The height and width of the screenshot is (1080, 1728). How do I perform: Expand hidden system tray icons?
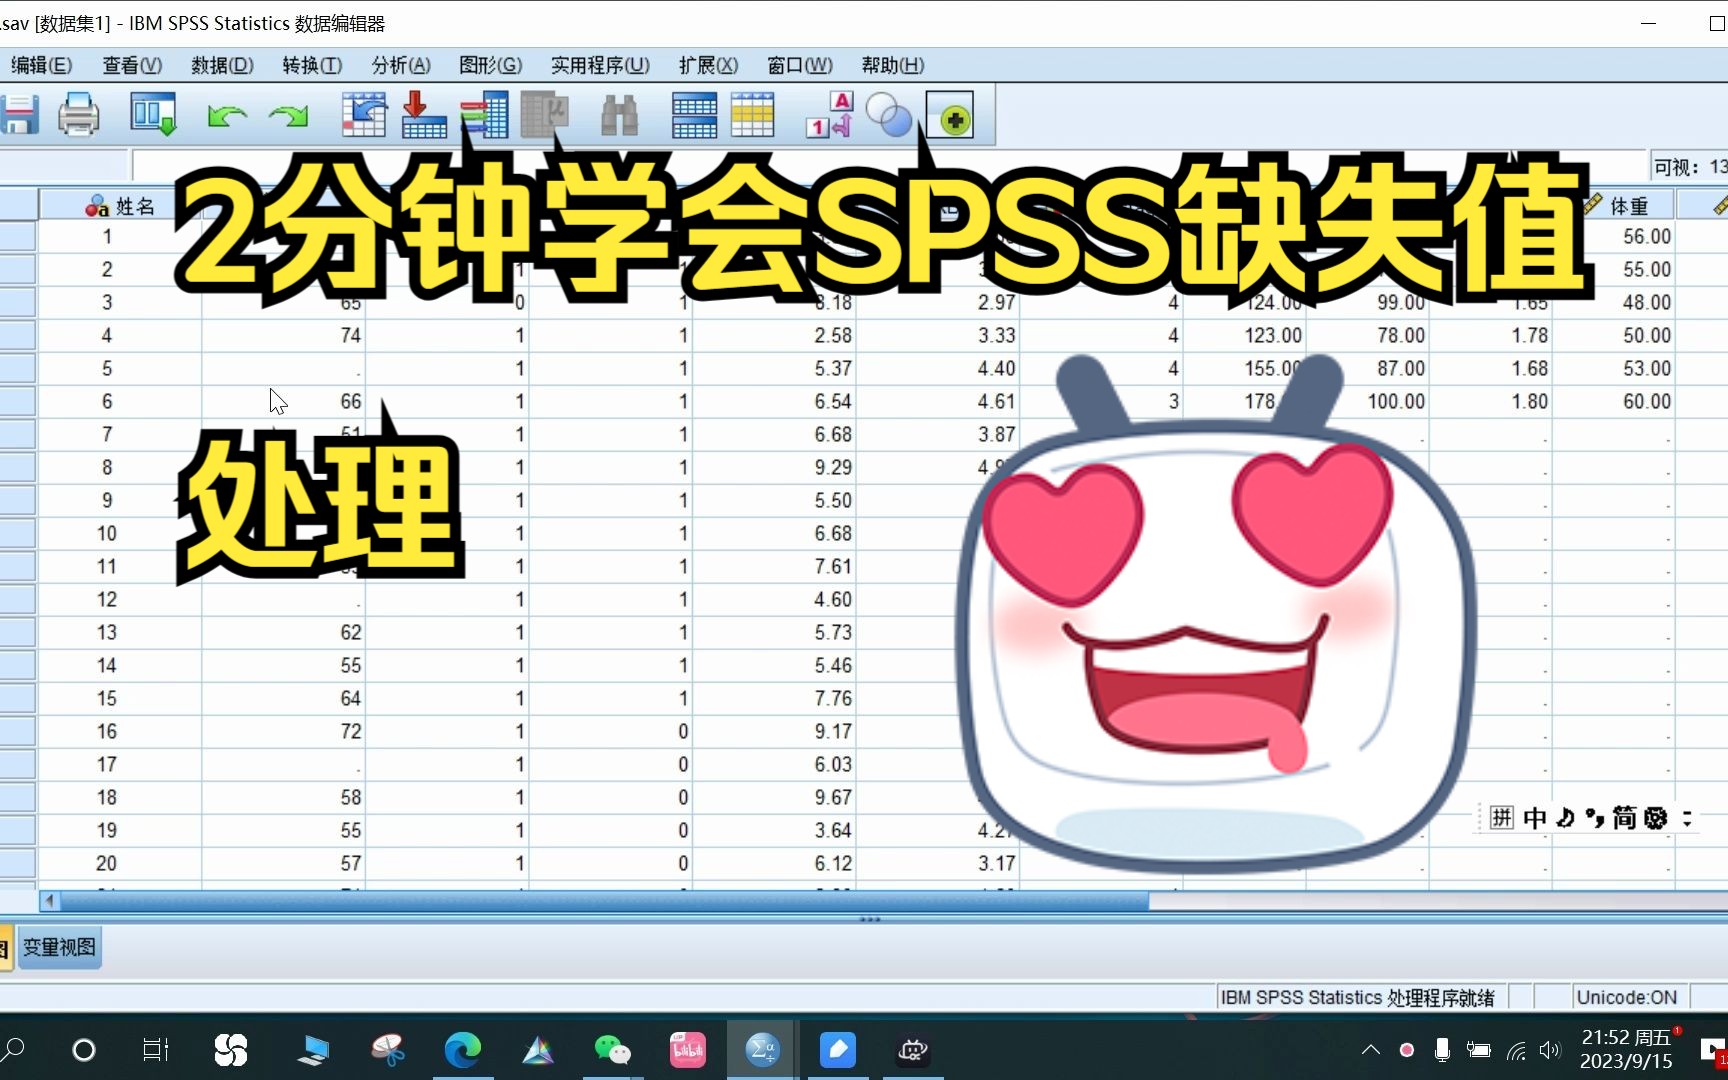click(x=1370, y=1050)
